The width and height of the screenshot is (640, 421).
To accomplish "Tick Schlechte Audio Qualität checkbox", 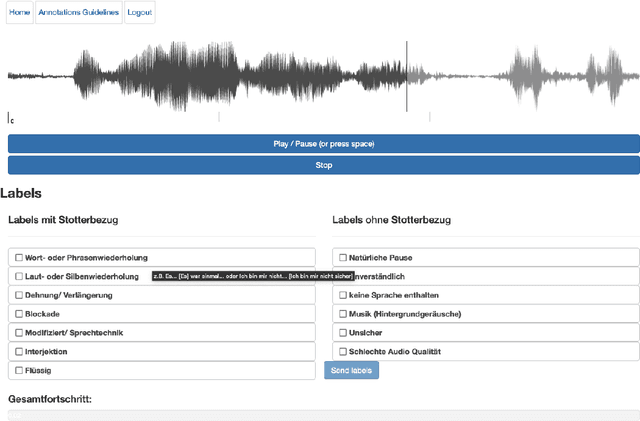I will pyautogui.click(x=343, y=352).
